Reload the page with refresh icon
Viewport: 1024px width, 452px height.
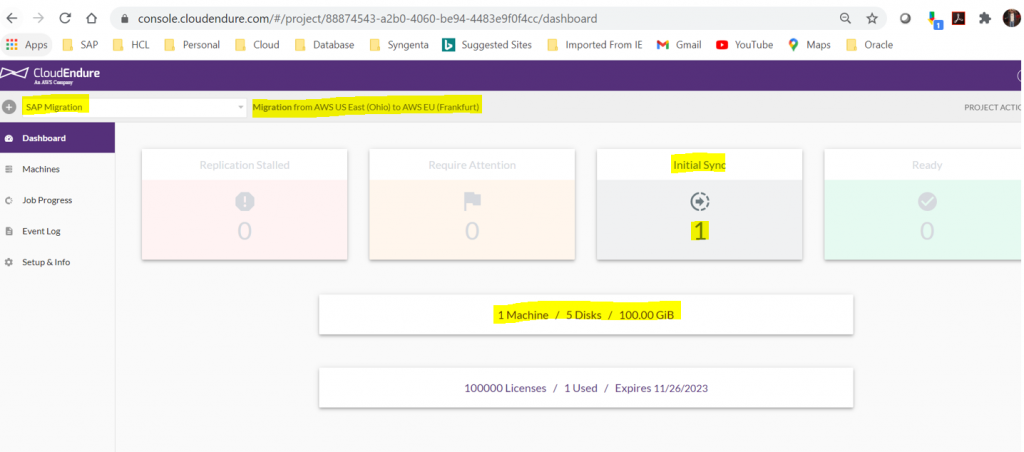[65, 18]
